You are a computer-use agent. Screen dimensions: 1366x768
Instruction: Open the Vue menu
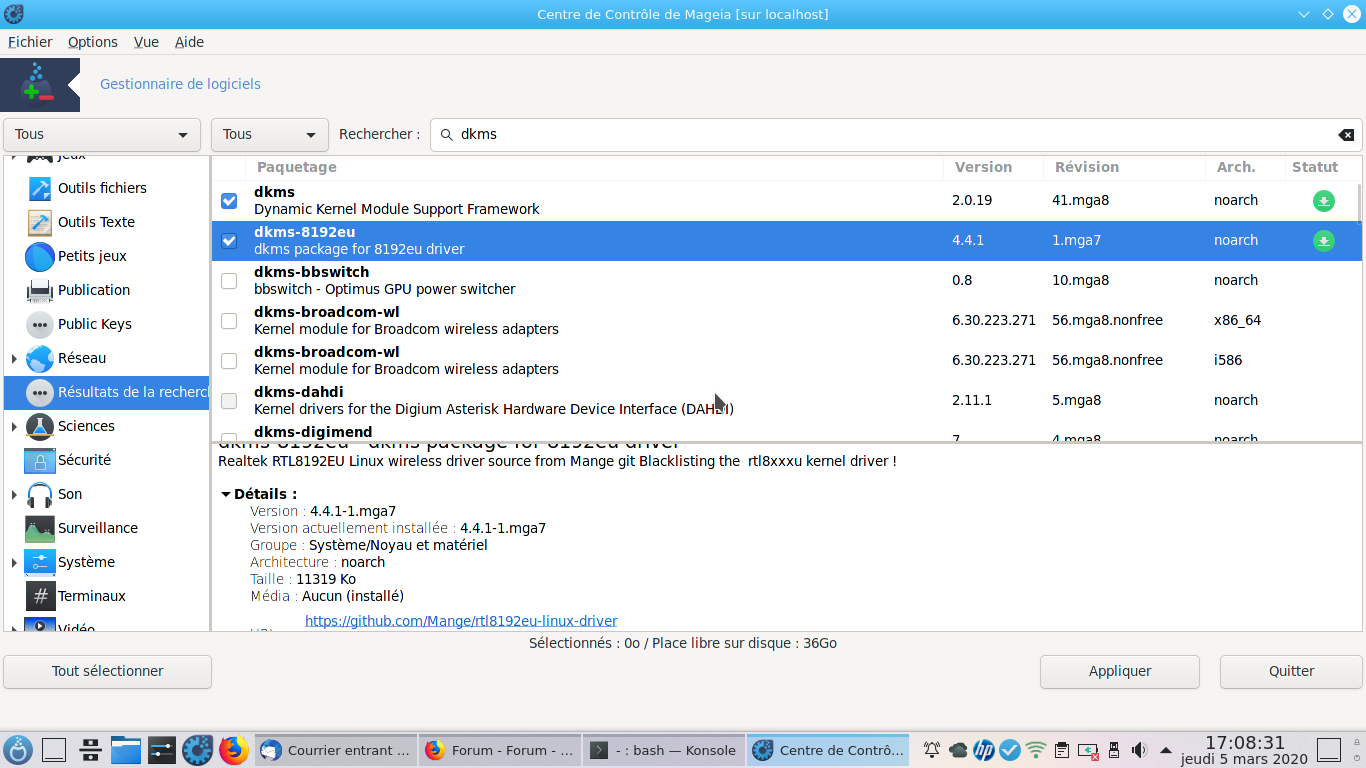pyautogui.click(x=146, y=42)
